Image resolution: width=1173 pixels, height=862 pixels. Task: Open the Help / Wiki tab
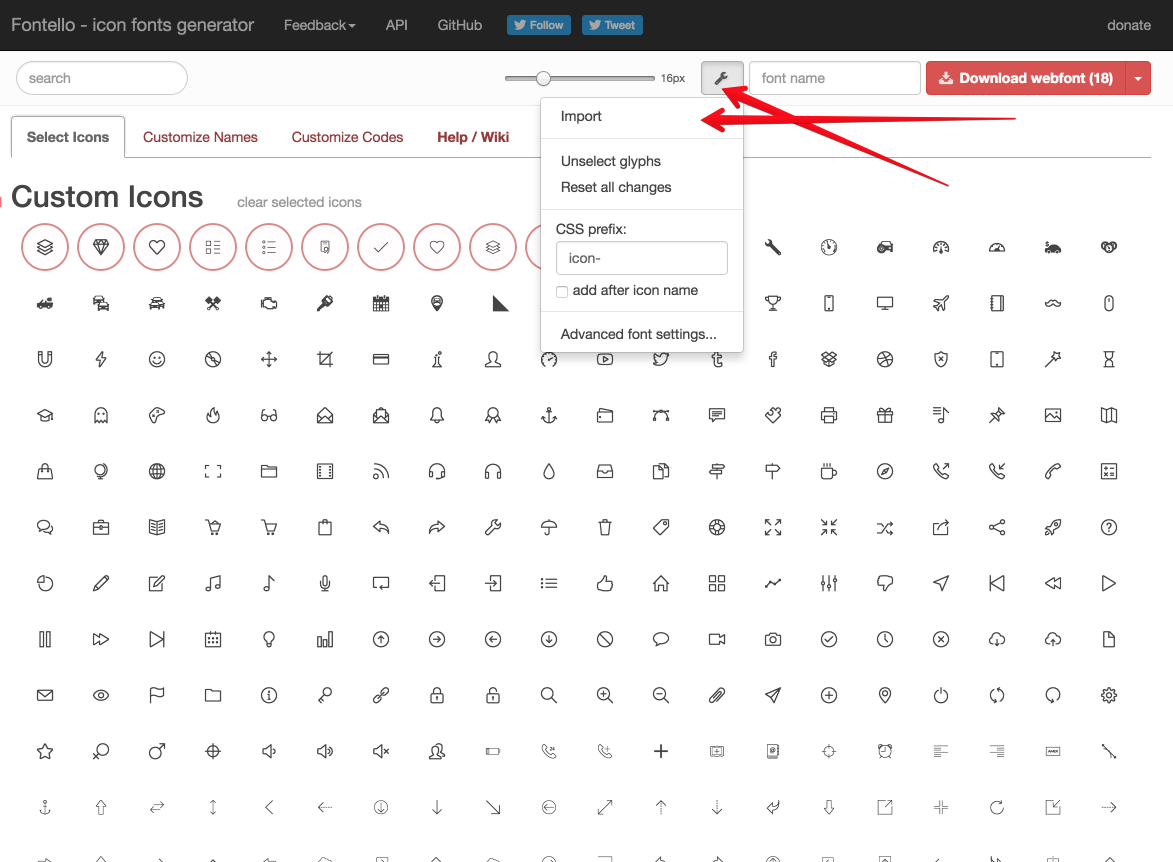pyautogui.click(x=473, y=137)
